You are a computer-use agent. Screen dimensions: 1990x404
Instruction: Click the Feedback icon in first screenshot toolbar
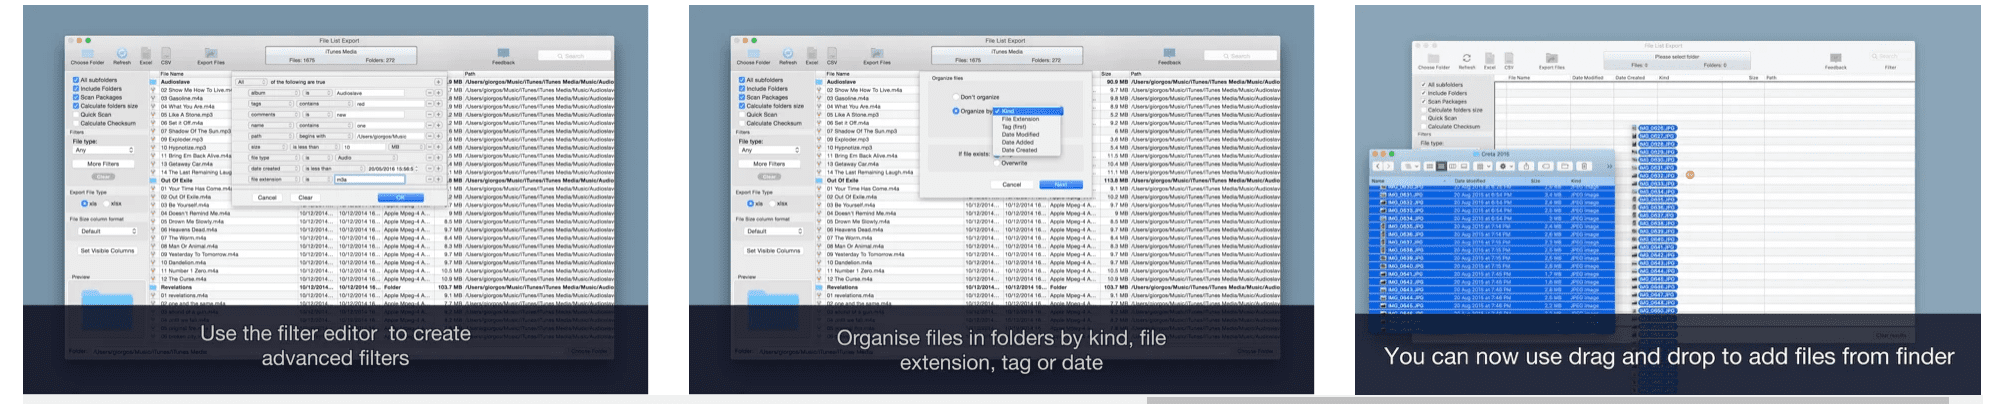tap(503, 53)
